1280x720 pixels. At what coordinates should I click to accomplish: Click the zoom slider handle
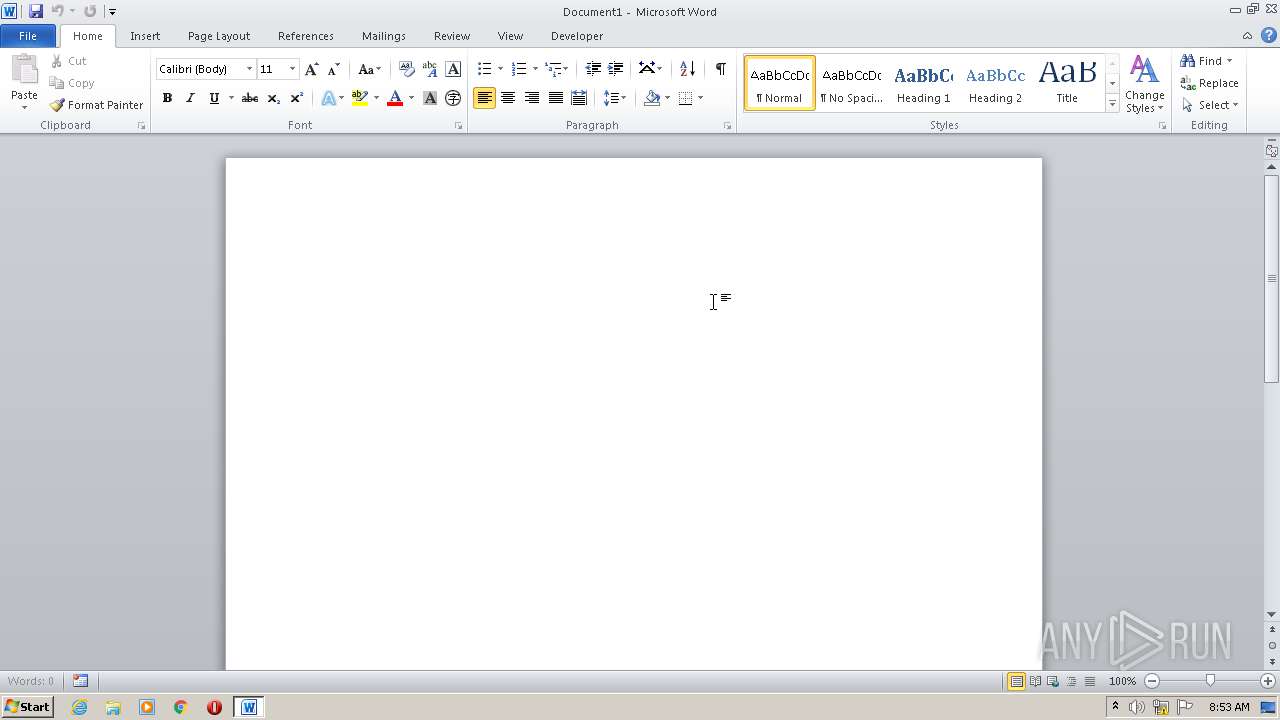(1210, 681)
